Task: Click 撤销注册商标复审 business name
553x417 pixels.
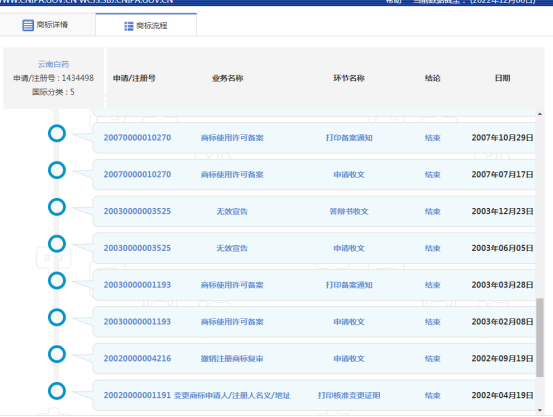Action: [x=232, y=358]
